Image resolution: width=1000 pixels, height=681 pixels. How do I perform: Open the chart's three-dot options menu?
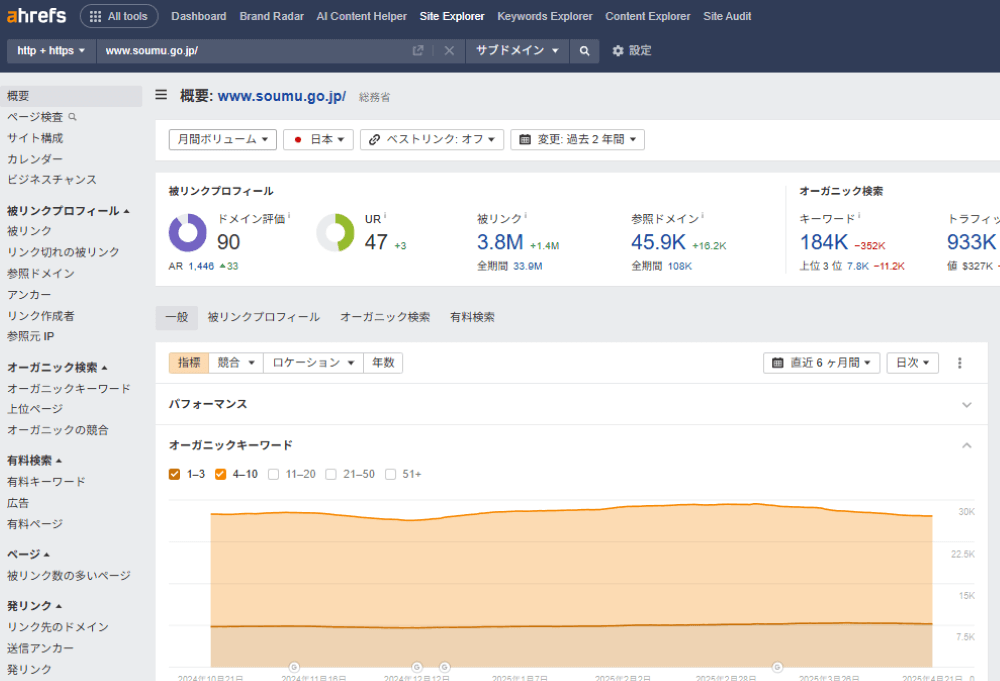point(959,363)
